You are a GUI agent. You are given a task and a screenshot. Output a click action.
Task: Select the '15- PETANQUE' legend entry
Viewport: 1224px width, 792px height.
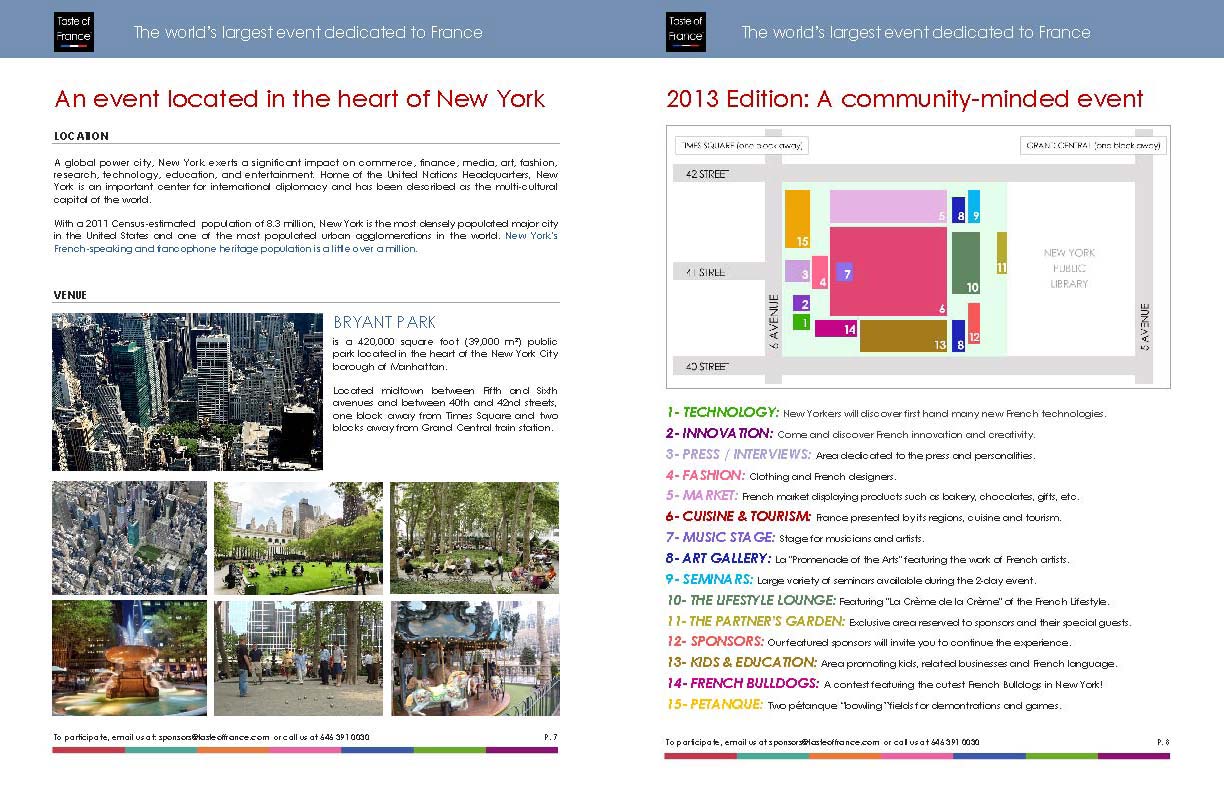click(x=714, y=705)
